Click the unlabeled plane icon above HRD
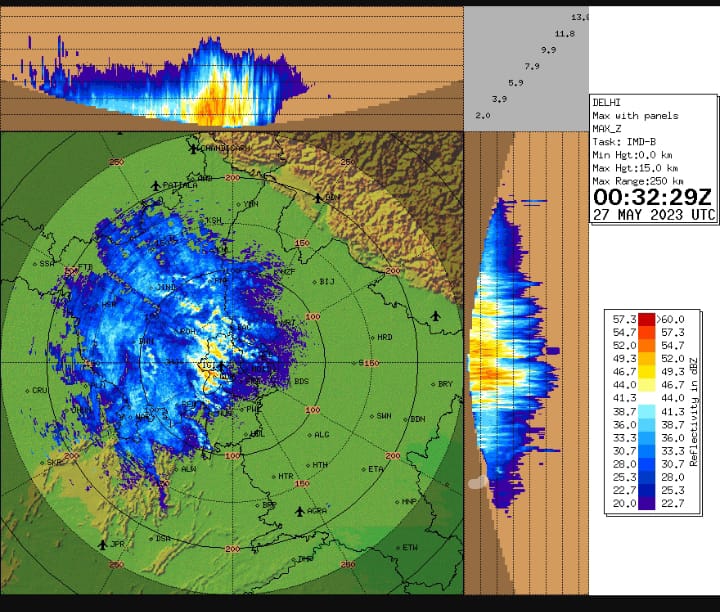 point(435,316)
